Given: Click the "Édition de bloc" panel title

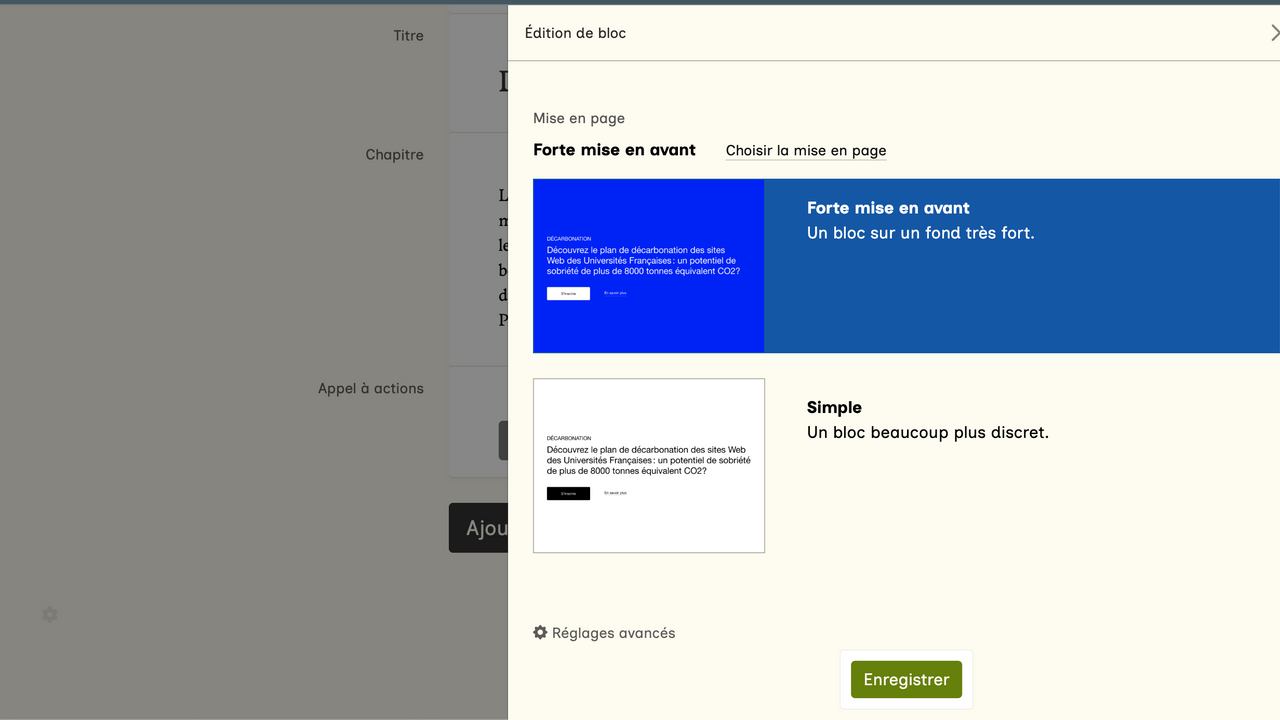Looking at the screenshot, I should point(575,33).
